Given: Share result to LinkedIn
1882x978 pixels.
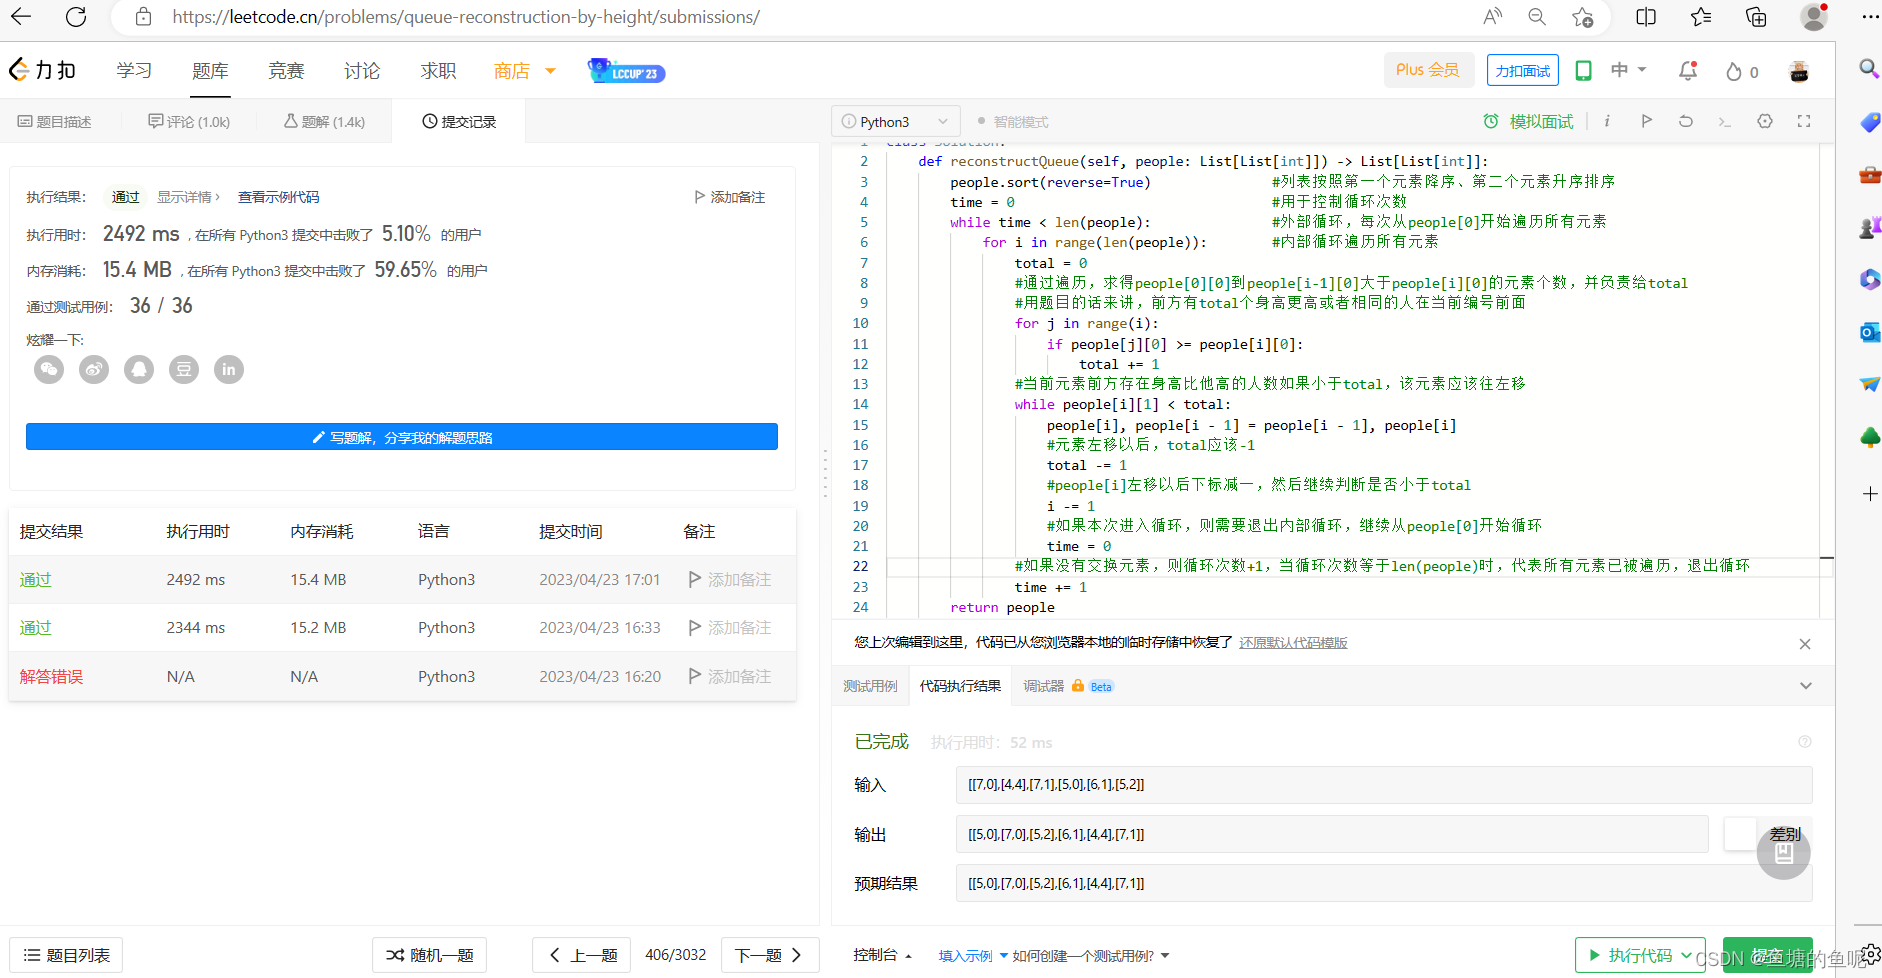Looking at the screenshot, I should point(229,370).
